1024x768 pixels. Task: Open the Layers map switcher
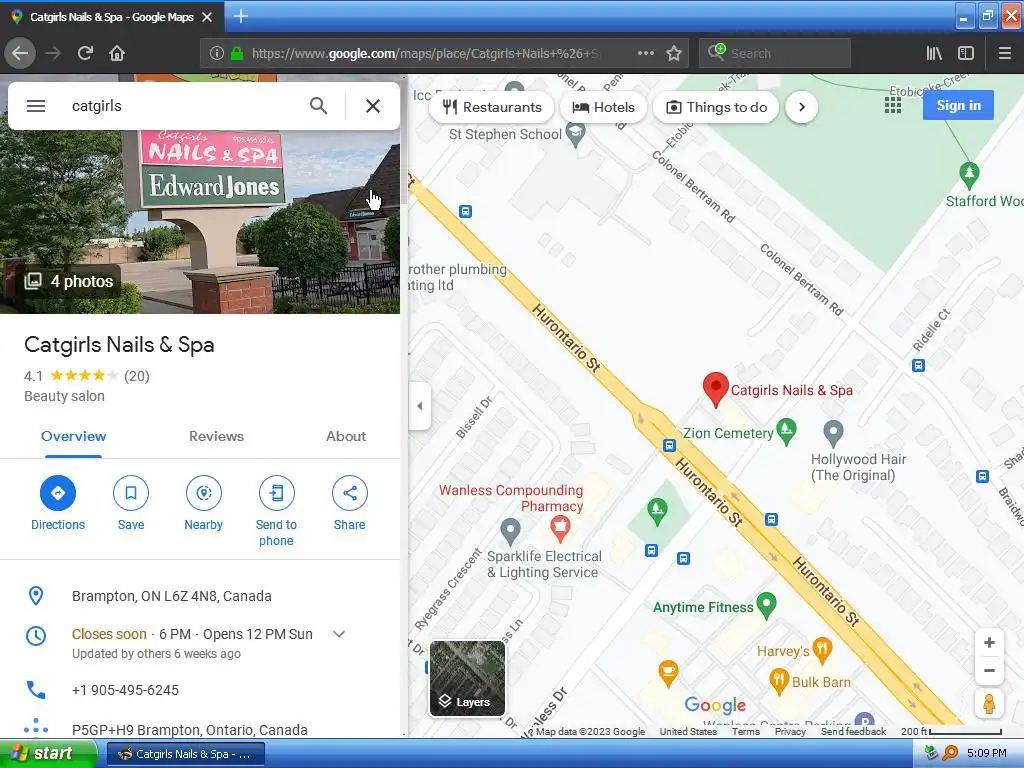click(x=467, y=678)
